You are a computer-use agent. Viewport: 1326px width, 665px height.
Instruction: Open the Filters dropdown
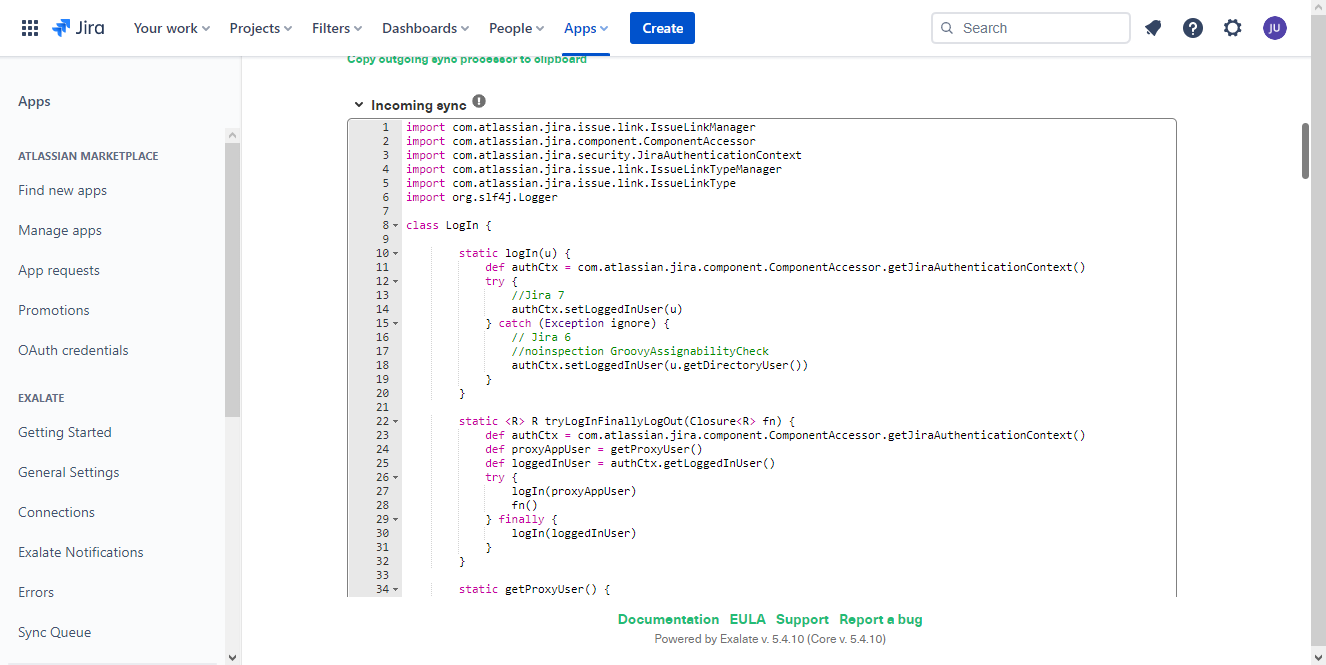[x=337, y=28]
